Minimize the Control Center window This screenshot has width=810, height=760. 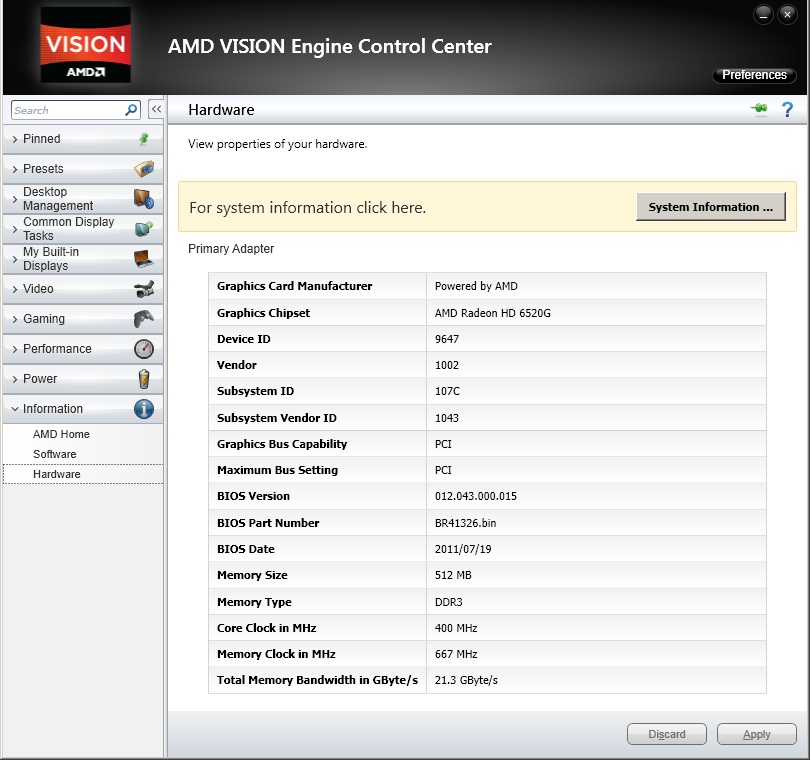point(763,14)
